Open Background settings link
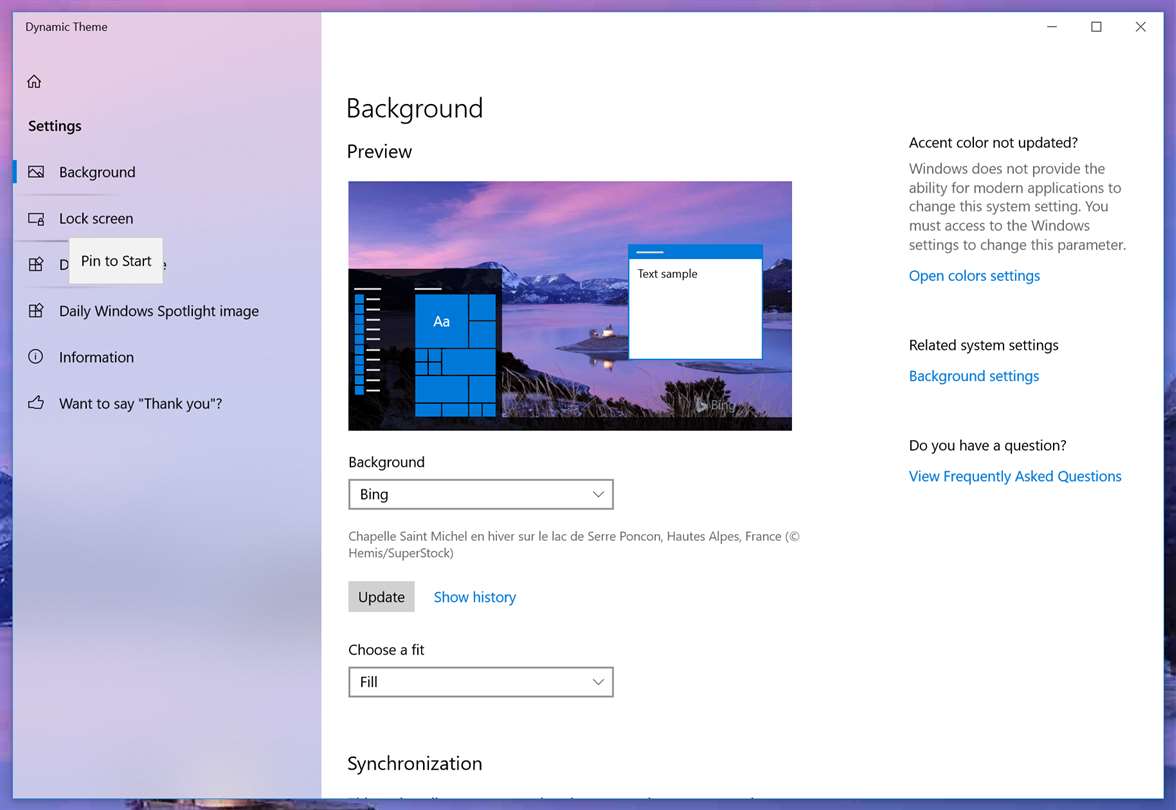Viewport: 1176px width, 810px height. coord(974,376)
